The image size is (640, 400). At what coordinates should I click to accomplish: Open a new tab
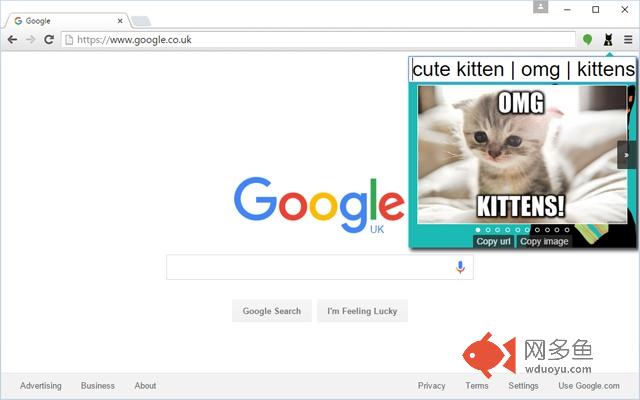141,21
